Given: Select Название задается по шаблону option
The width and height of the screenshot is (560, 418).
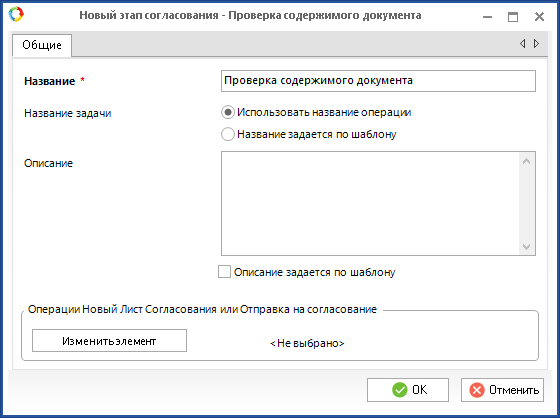Looking at the screenshot, I should [228, 134].
